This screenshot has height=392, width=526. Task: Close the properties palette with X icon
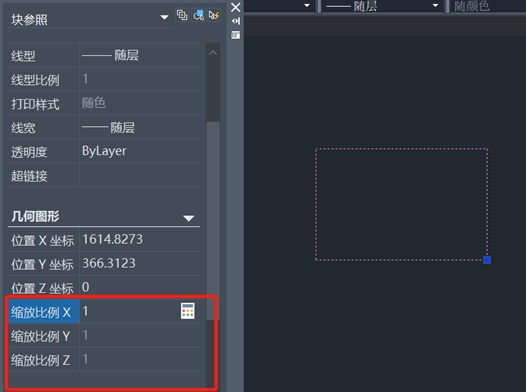[x=235, y=7]
